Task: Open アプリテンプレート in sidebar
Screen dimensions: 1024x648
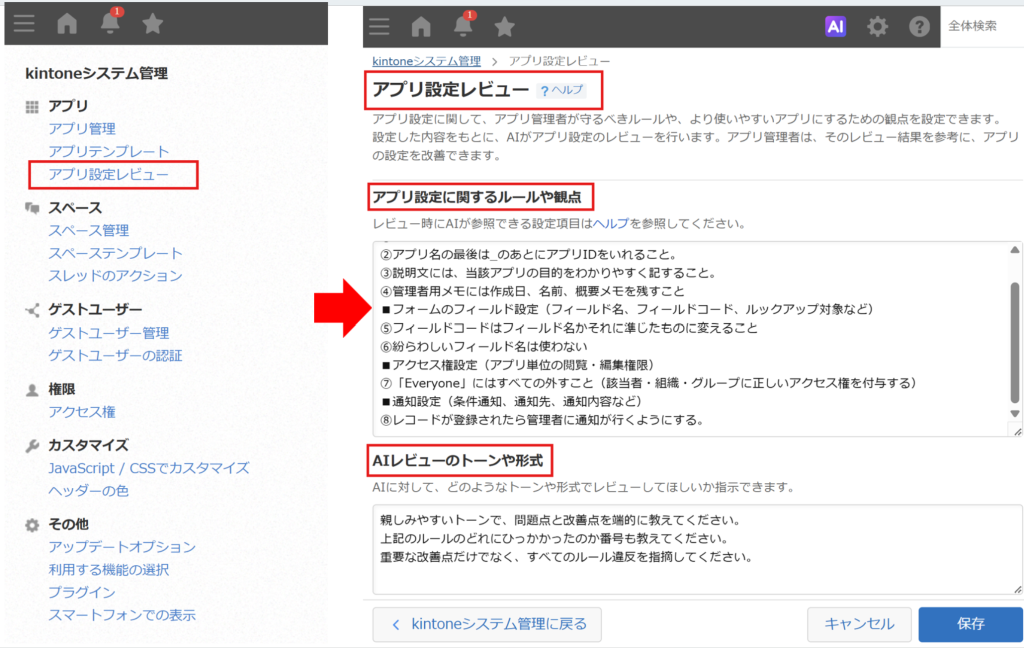Action: click(x=109, y=152)
